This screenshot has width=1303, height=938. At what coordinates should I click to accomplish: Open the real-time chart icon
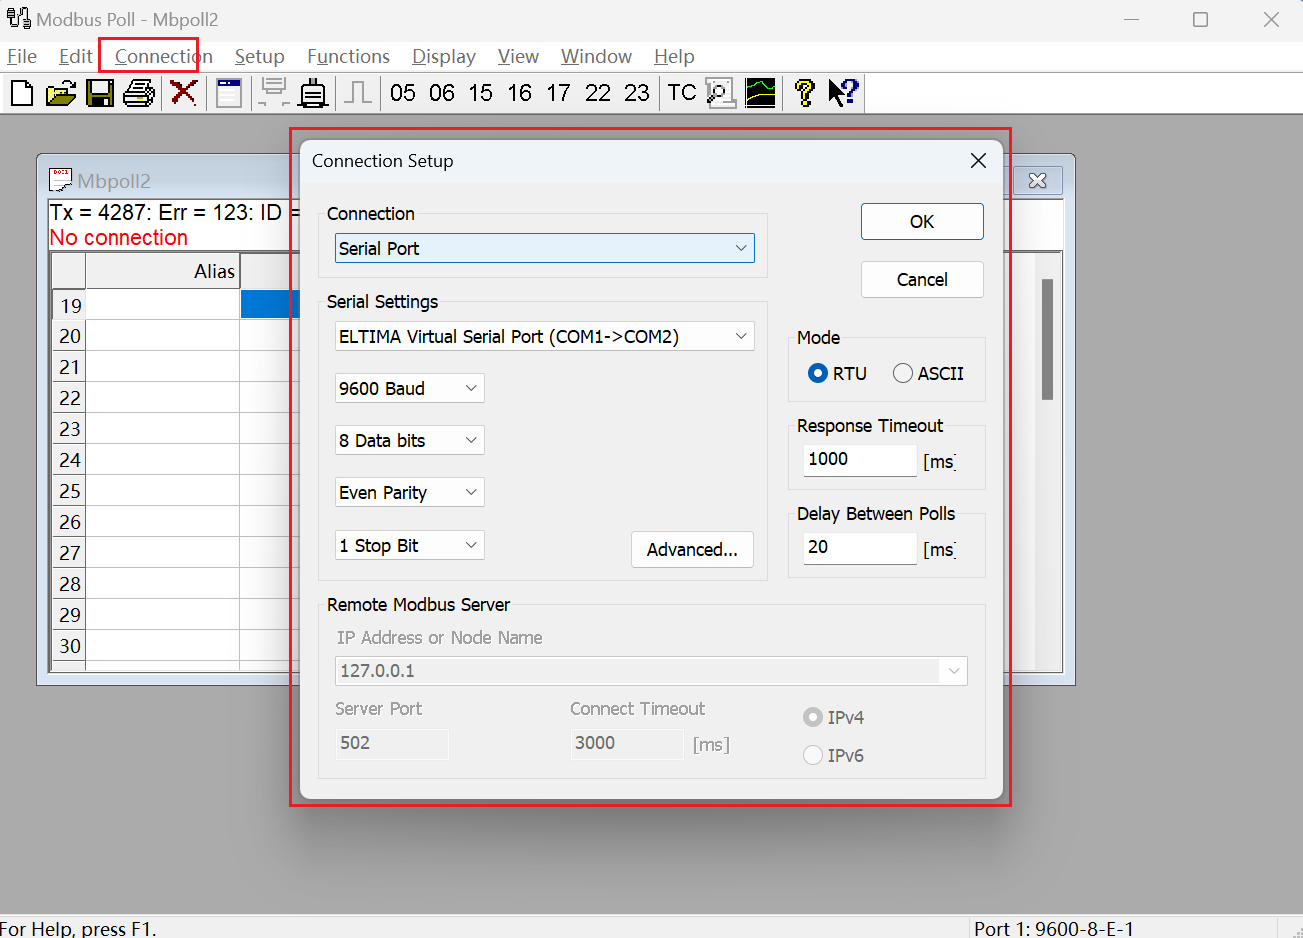point(760,93)
